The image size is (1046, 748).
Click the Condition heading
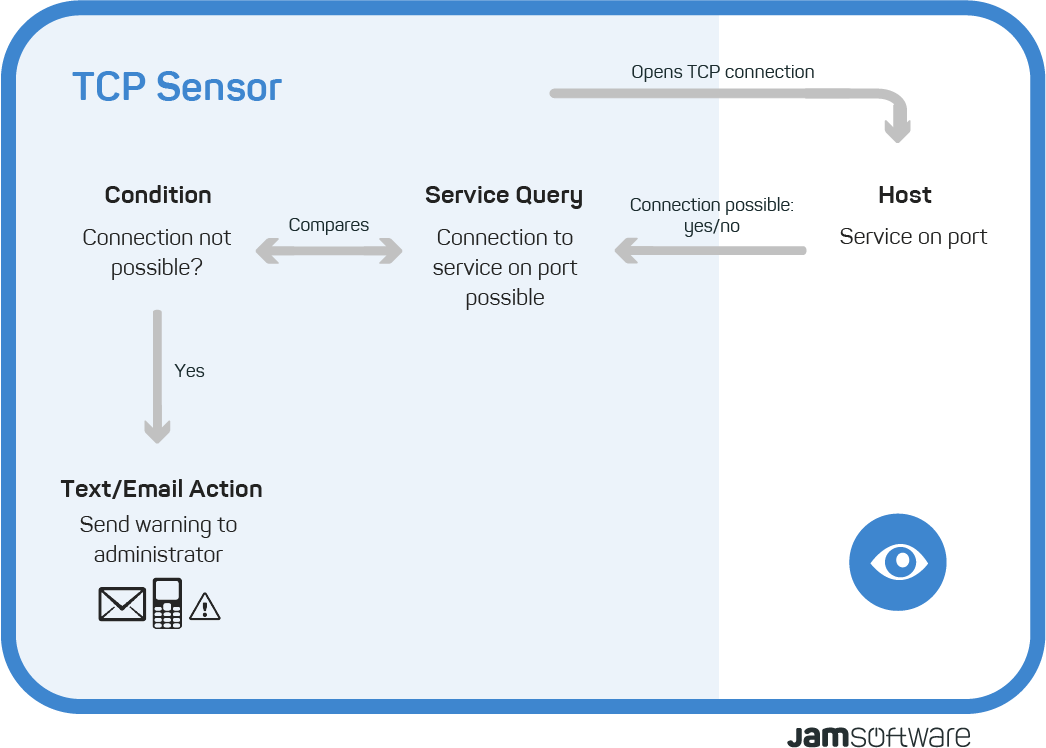coord(158,195)
